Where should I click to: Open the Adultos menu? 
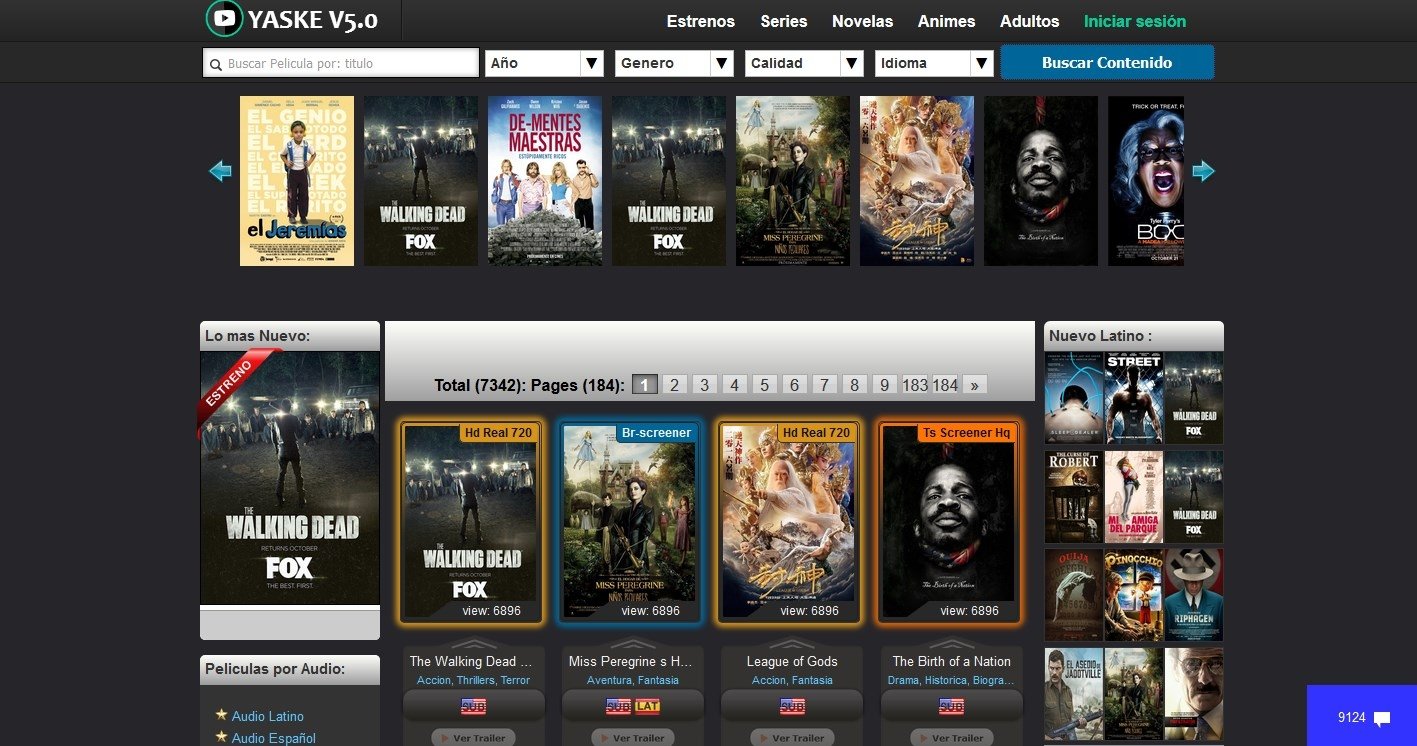pos(1030,21)
